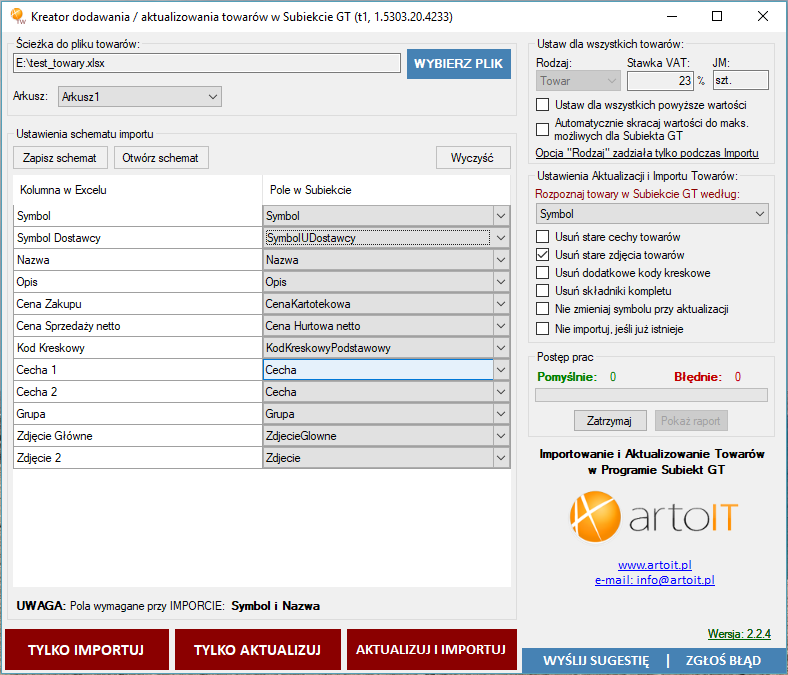Viewport: 788px width, 675px height.
Task: Click the app icon in the title bar
Action: (x=18, y=16)
